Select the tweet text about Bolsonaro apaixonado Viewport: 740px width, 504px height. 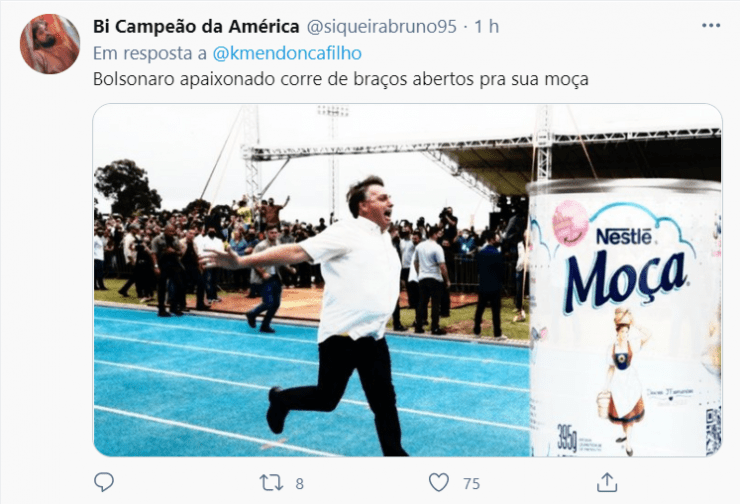(341, 79)
